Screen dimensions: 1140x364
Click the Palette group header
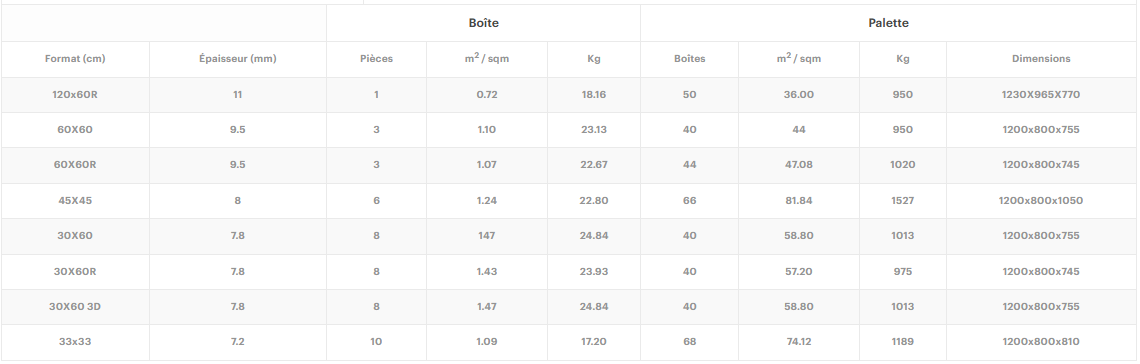coord(888,23)
